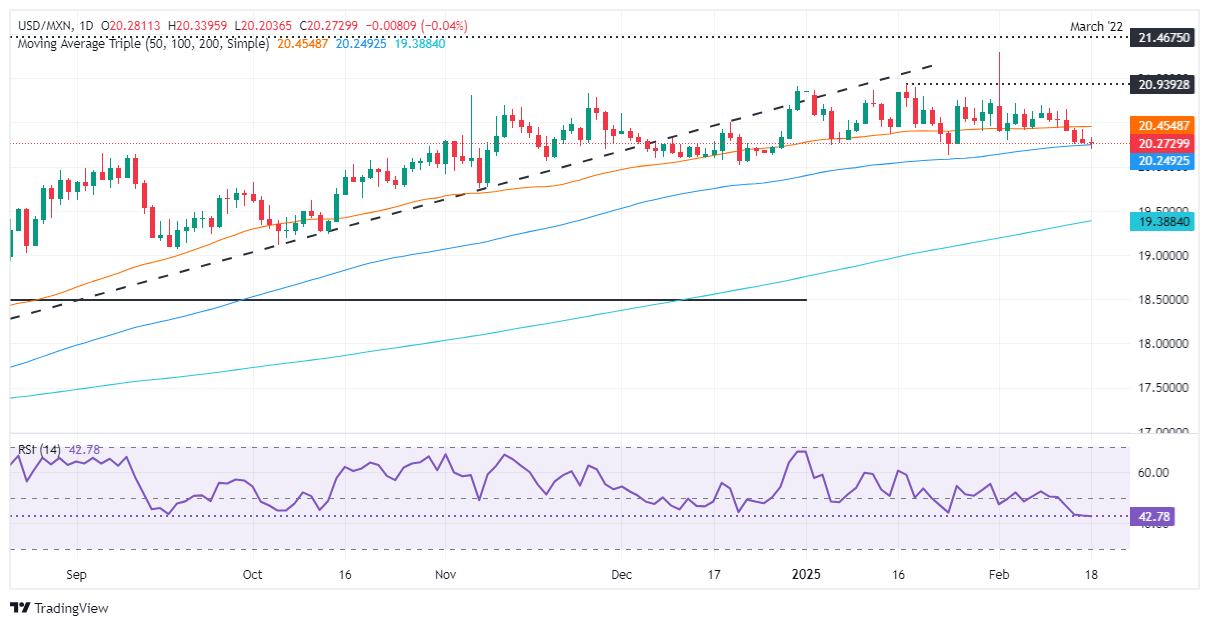This screenshot has width=1209, height=626.
Task: Select the red 20.27299 current price tag
Action: click(1165, 144)
